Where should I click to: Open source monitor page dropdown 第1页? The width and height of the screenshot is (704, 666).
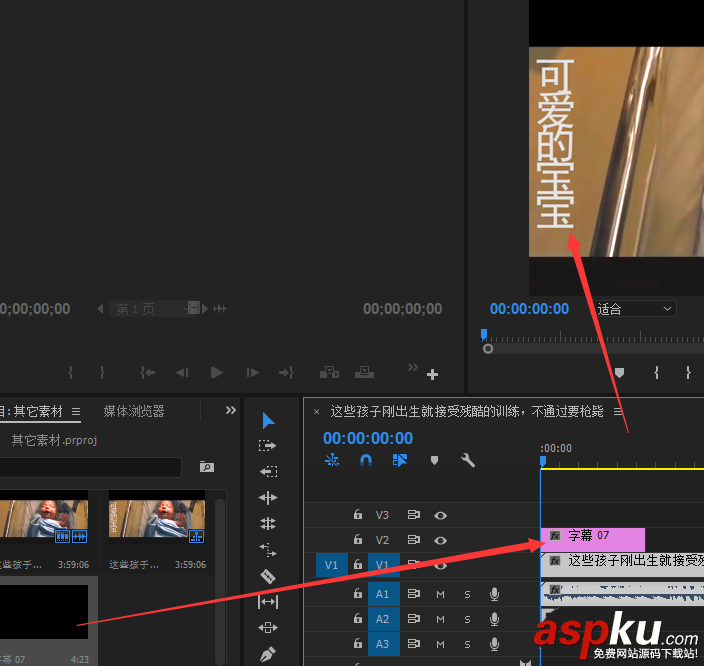[x=154, y=309]
